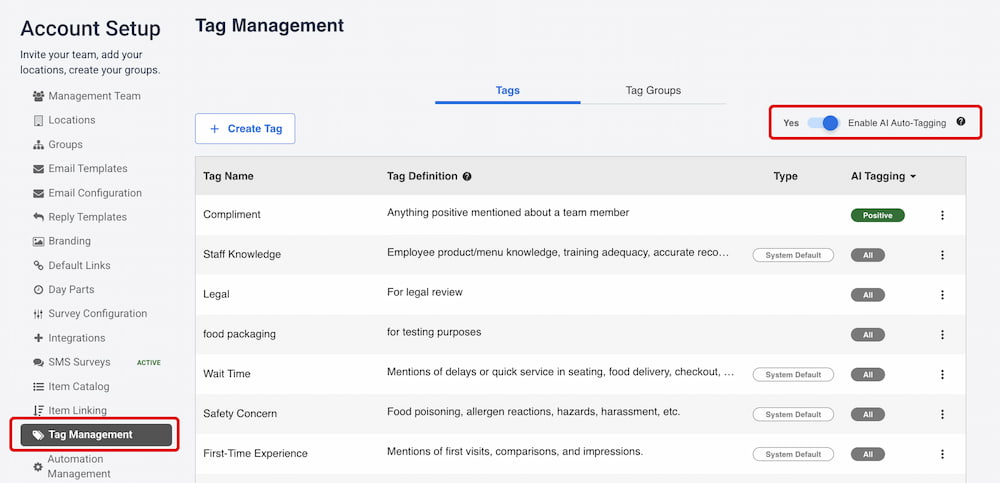The width and height of the screenshot is (1000, 483).
Task: Click help icon beside Enable AI Auto-Tagging
Action: point(961,122)
